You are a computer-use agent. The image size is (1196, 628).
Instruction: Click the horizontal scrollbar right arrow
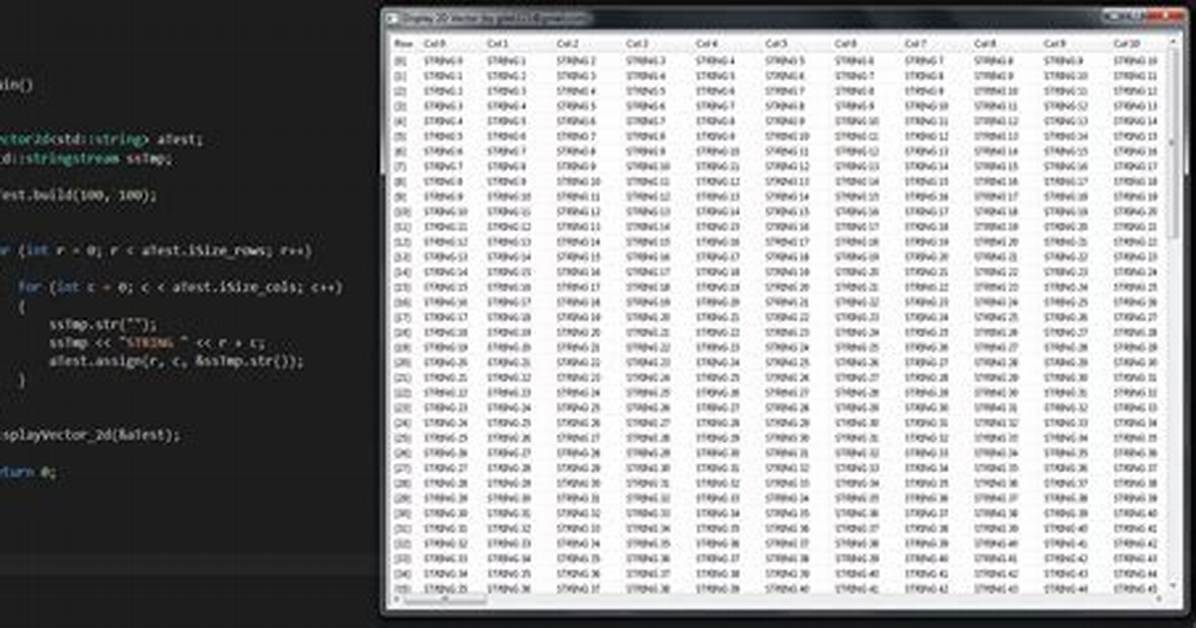[x=1160, y=601]
